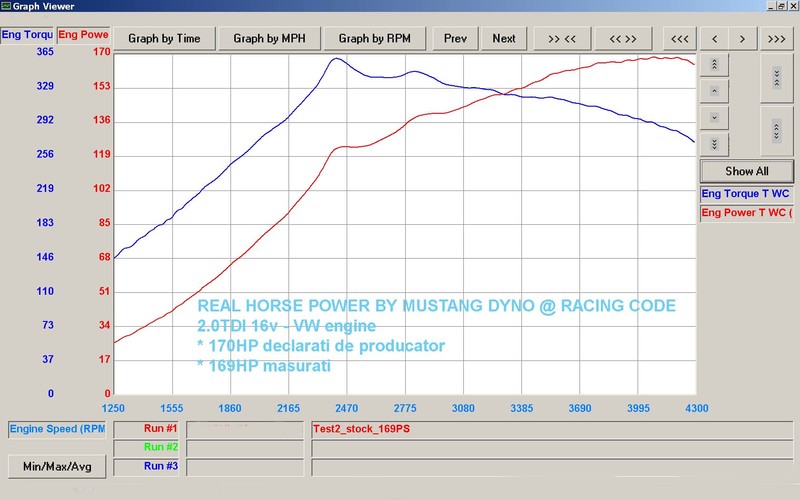Click the single up chevron button

714,91
